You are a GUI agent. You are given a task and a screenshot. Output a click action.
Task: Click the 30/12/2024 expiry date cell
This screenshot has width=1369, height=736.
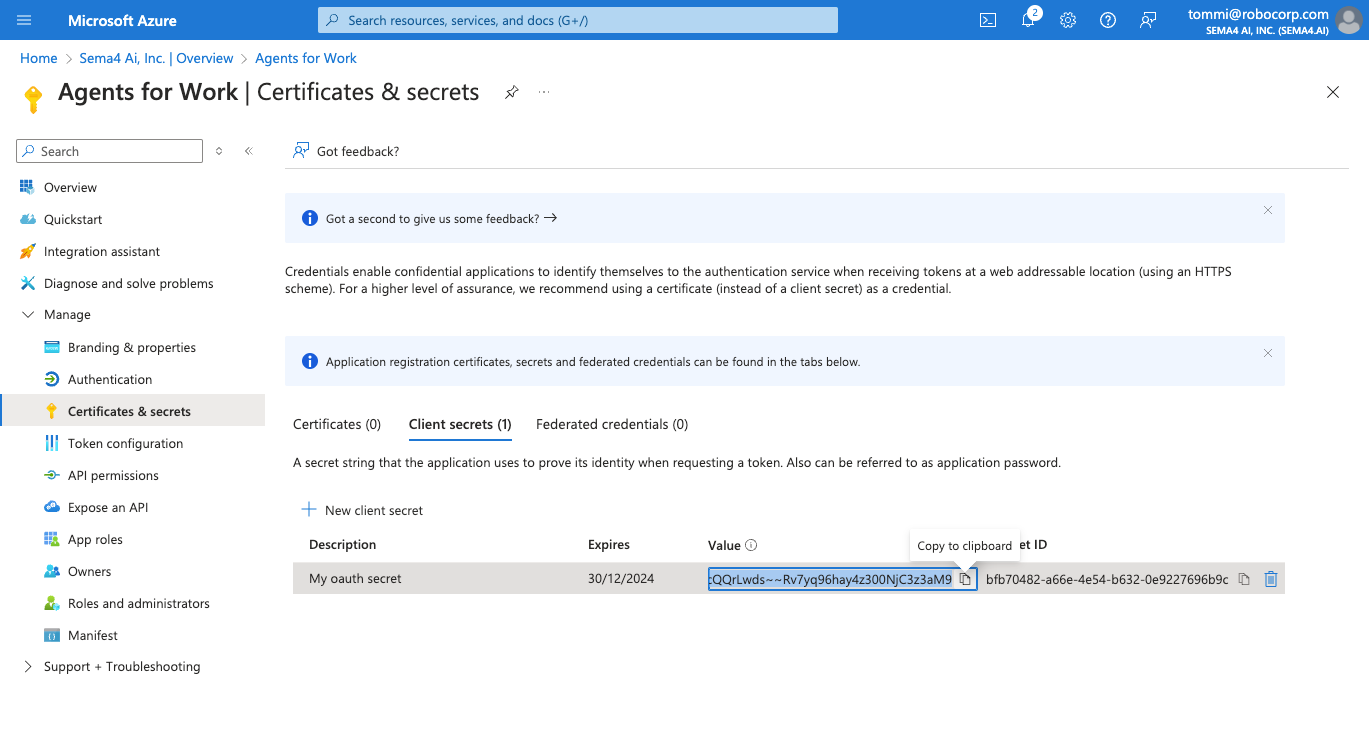click(621, 579)
